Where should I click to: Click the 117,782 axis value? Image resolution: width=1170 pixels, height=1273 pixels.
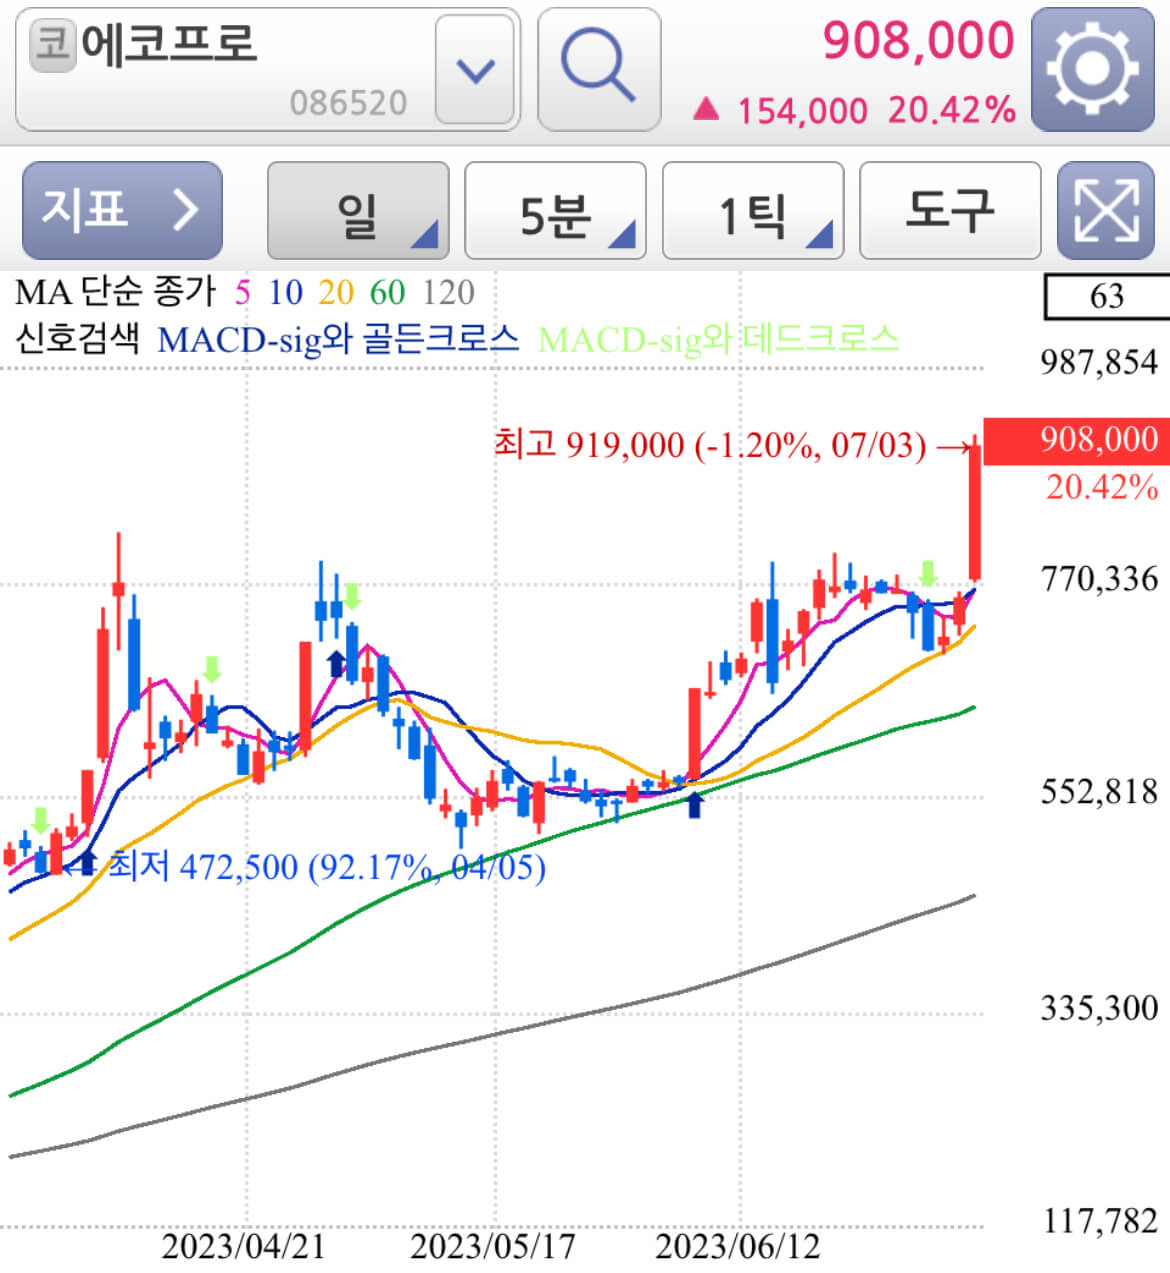(1099, 1221)
